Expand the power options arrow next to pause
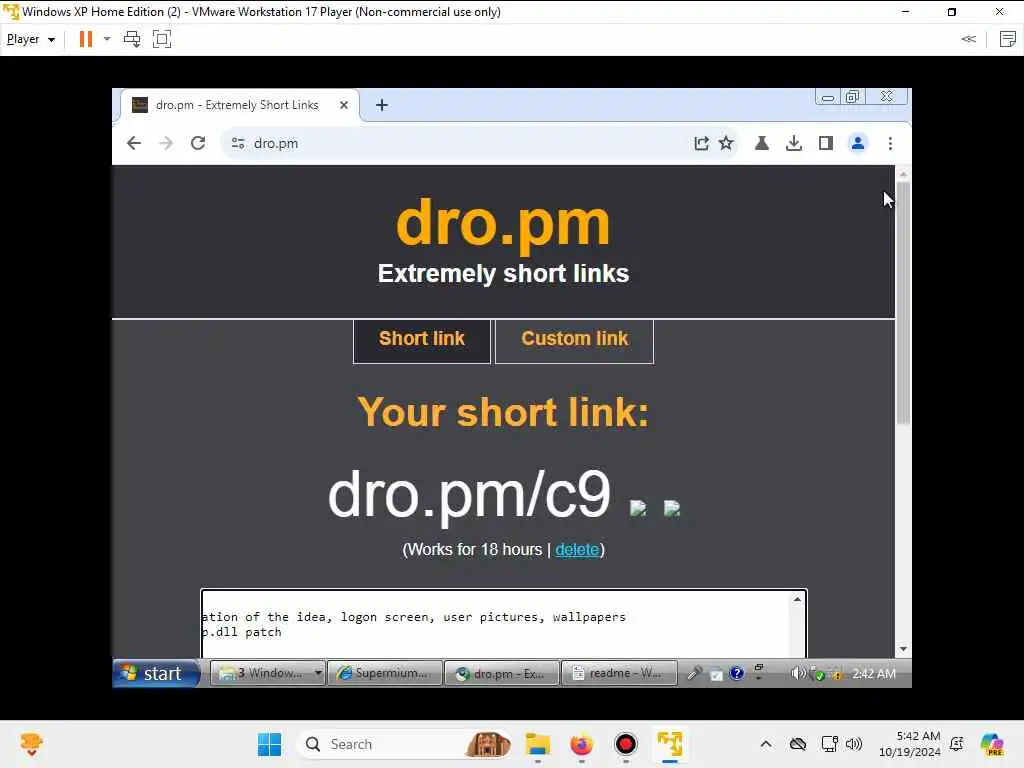 [x=107, y=39]
